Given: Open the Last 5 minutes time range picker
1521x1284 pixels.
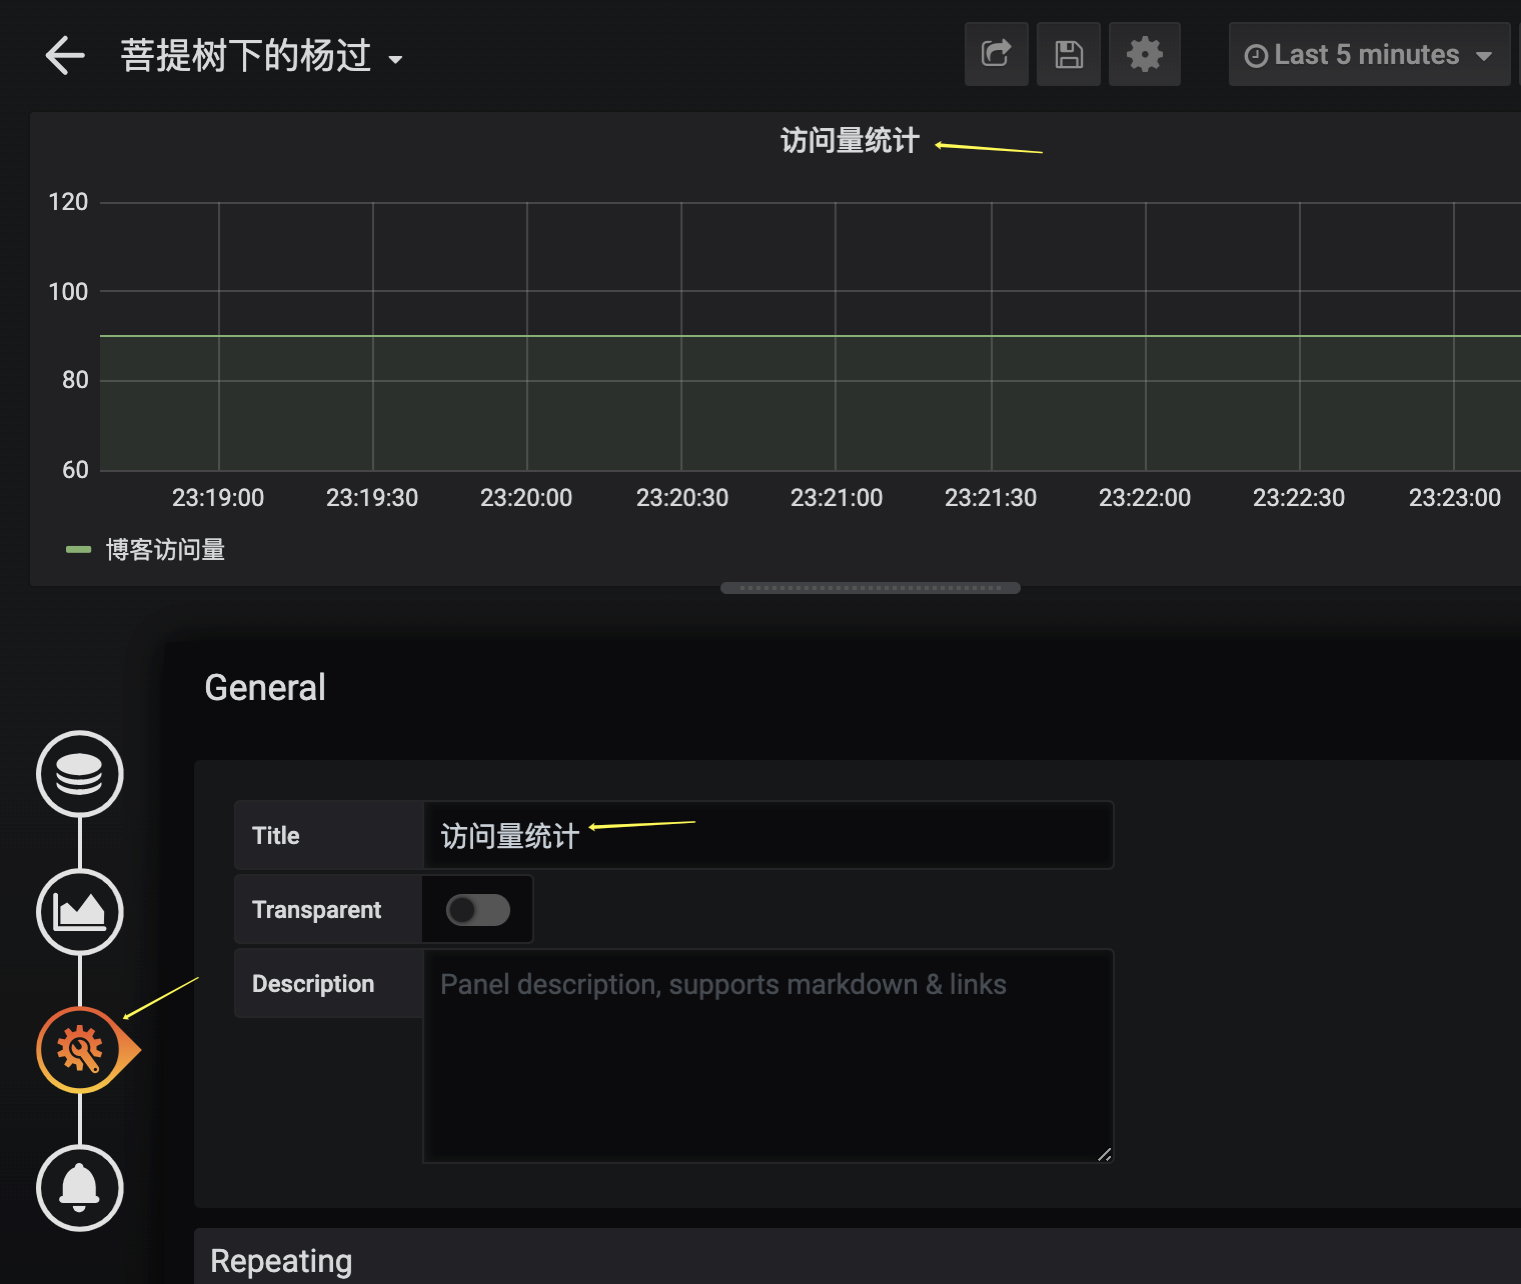Looking at the screenshot, I should [x=1368, y=54].
